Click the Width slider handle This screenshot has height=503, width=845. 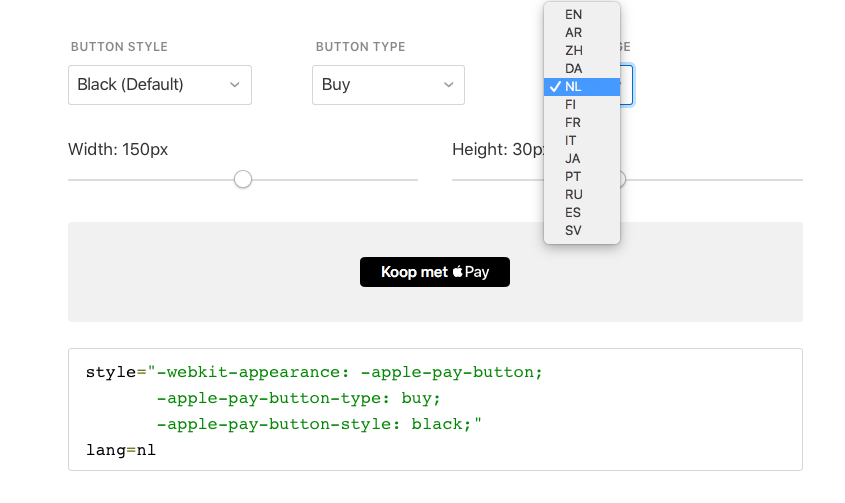coord(243,179)
